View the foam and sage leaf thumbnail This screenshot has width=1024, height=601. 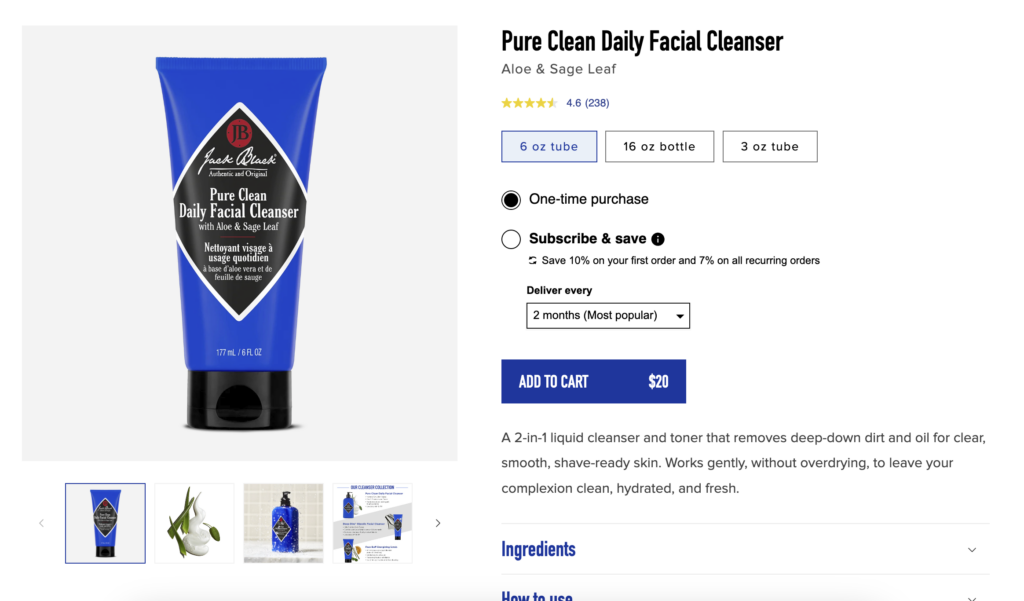pyautogui.click(x=194, y=523)
